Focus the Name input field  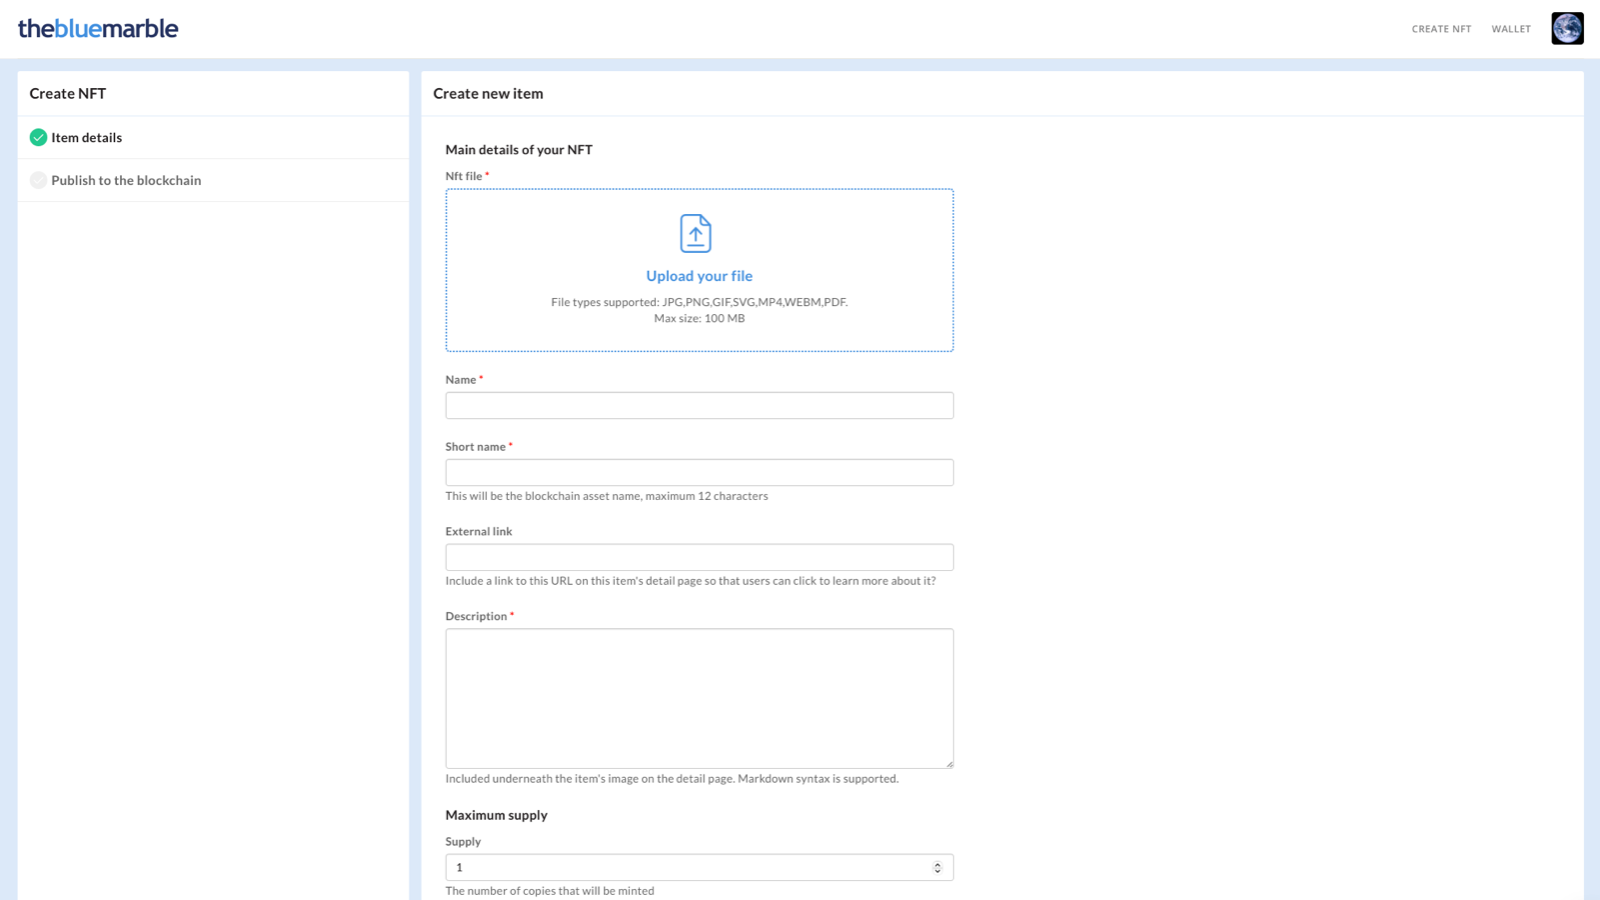(699, 405)
